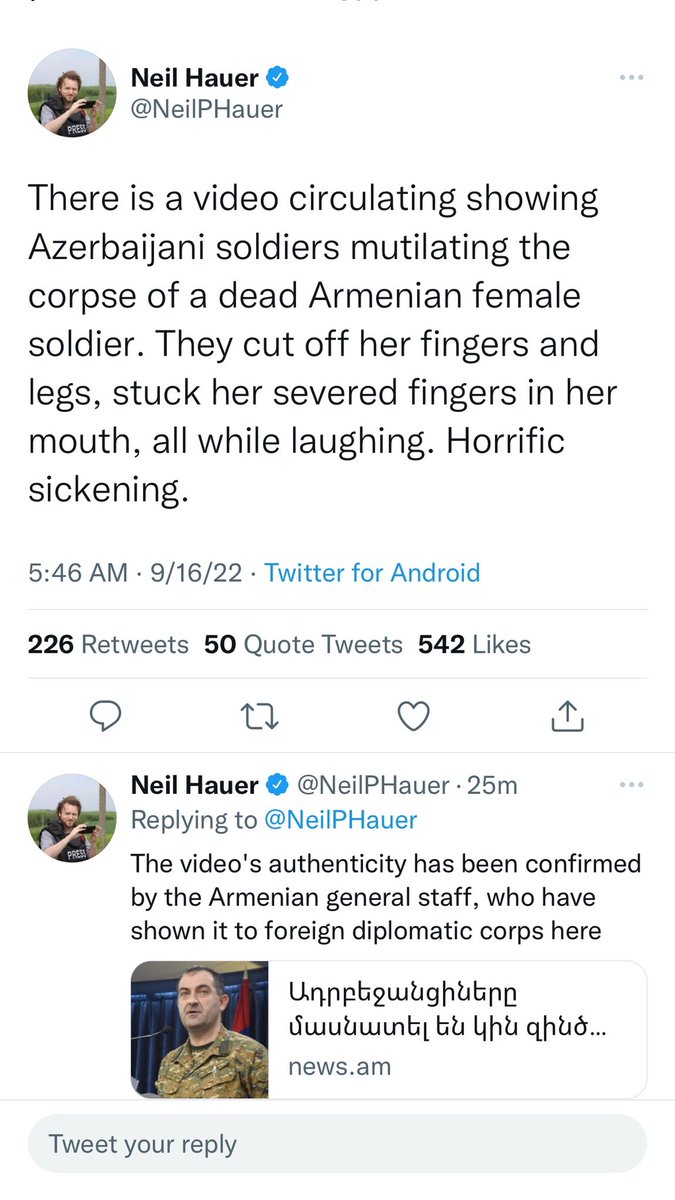Open the share icon under the tweet
This screenshot has width=675, height=1200.
coord(567,714)
